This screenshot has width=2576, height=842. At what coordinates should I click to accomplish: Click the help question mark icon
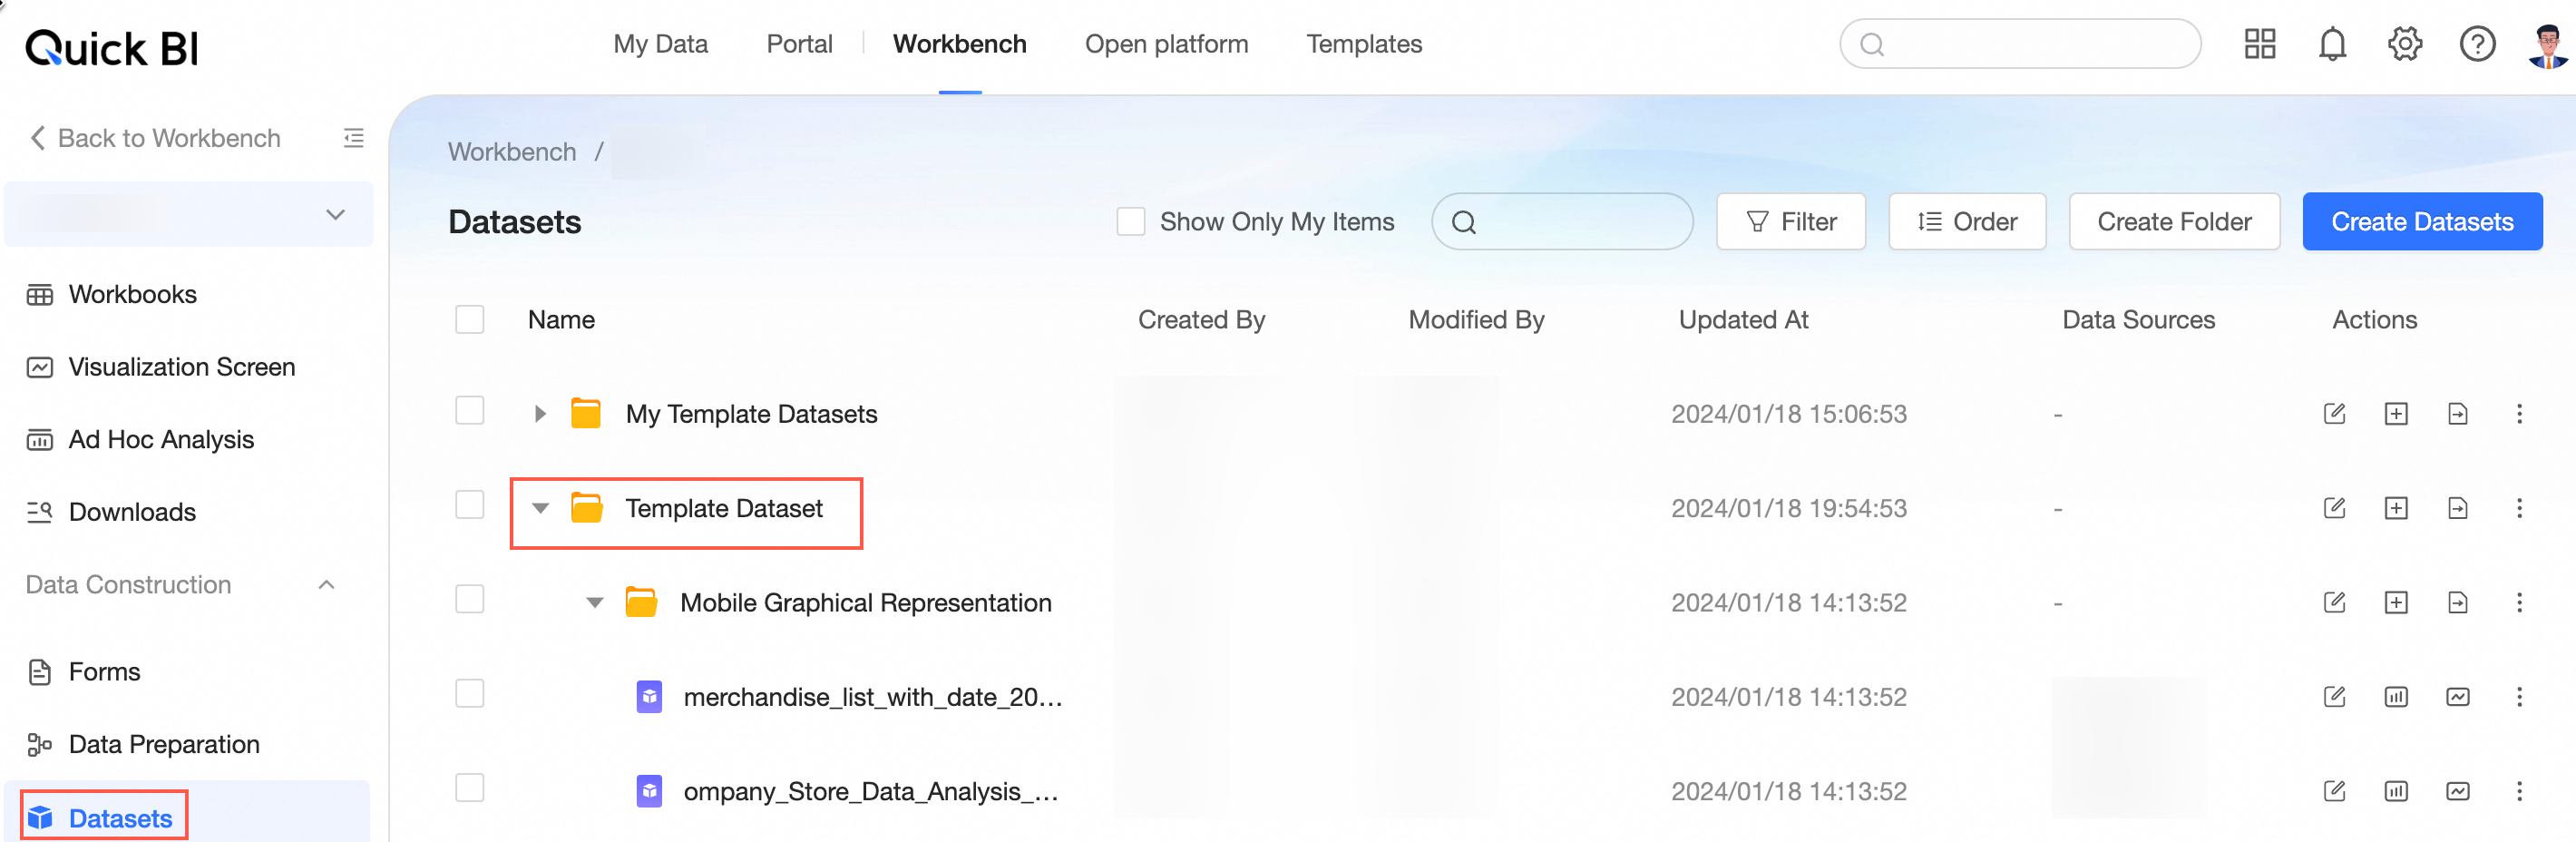2476,44
